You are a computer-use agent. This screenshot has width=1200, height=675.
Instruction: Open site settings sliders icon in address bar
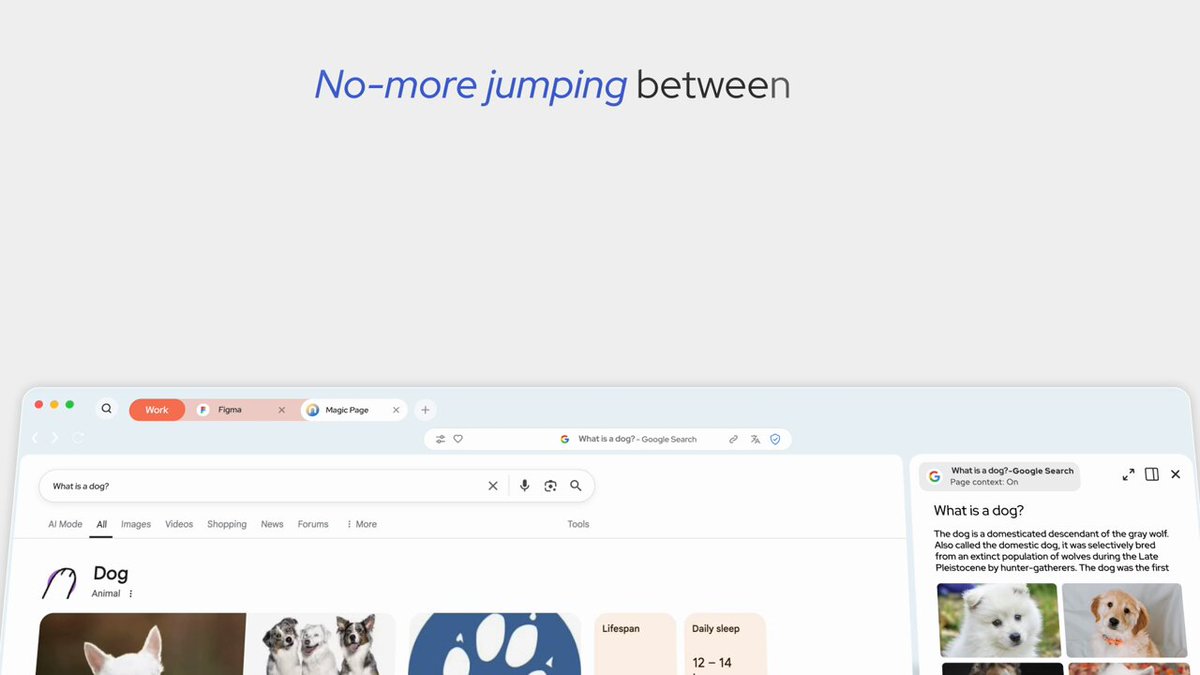440,439
